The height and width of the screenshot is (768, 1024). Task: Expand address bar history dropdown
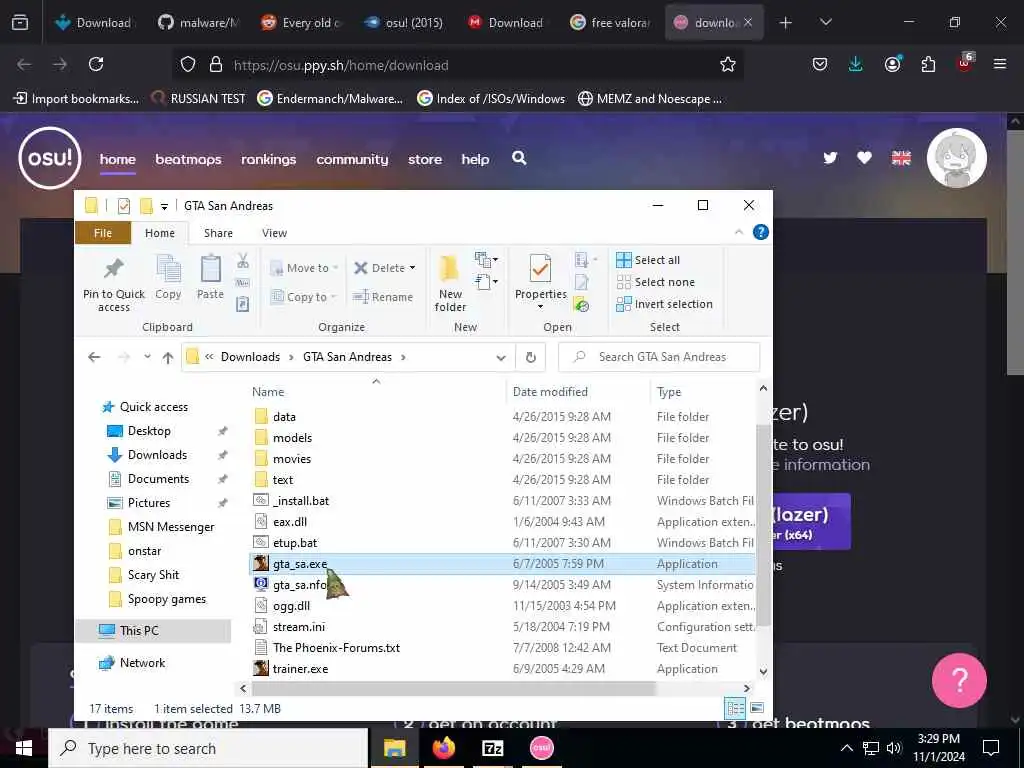point(501,357)
